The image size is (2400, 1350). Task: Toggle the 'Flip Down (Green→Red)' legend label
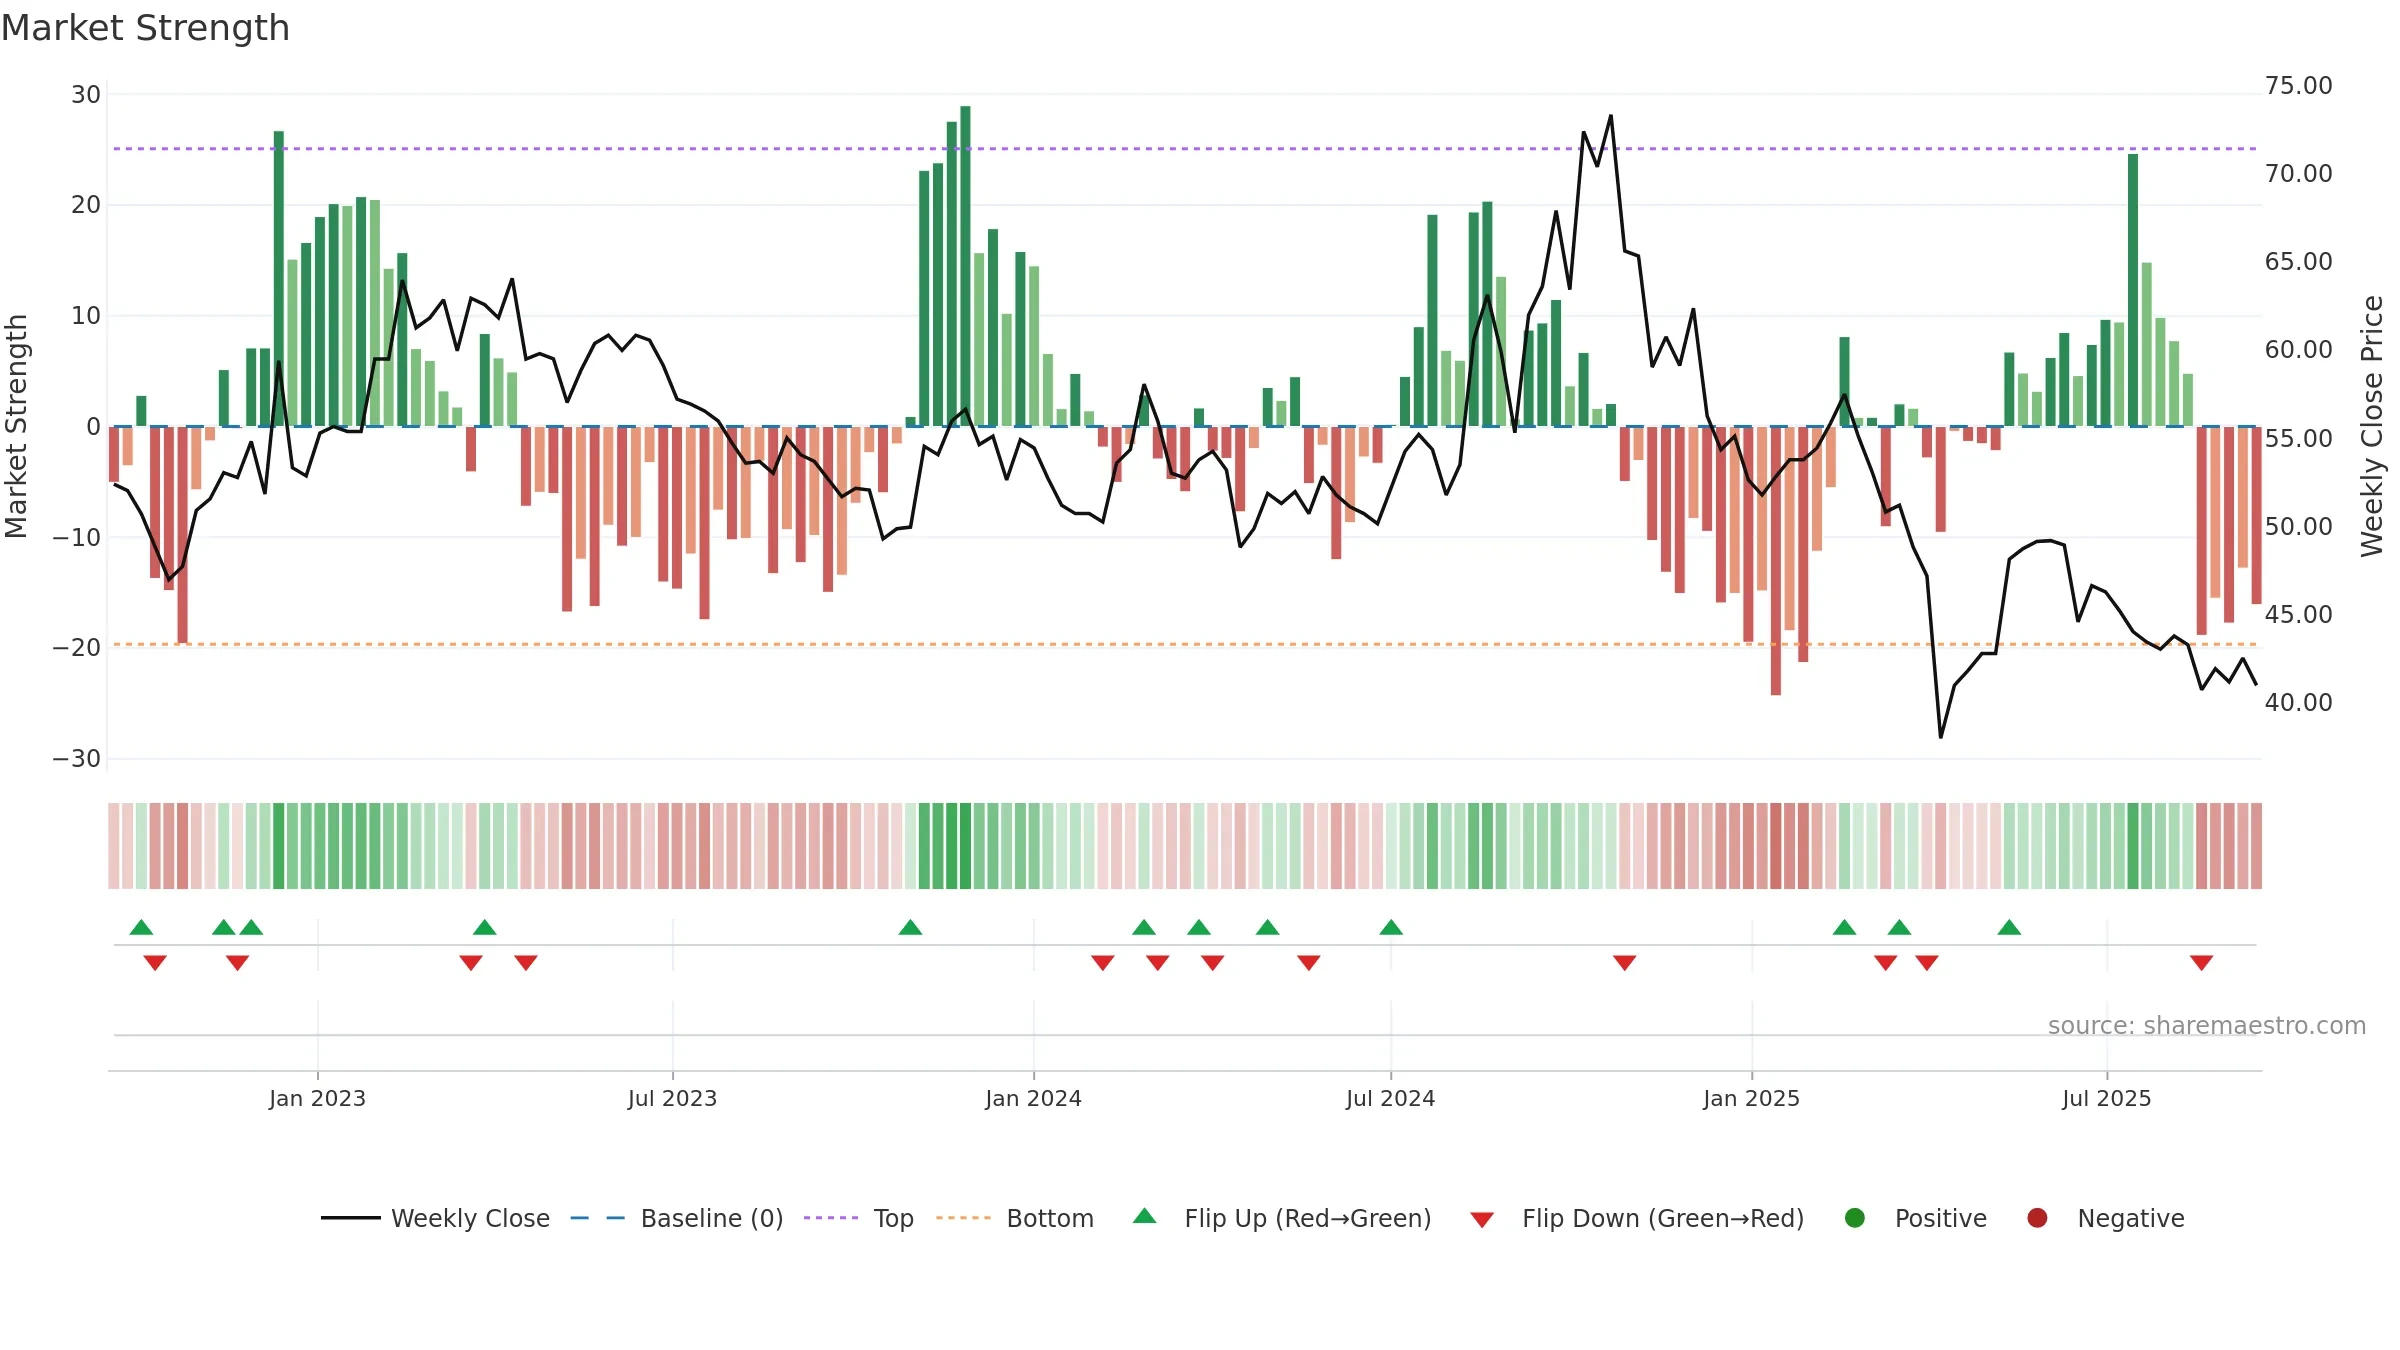tap(1663, 1219)
